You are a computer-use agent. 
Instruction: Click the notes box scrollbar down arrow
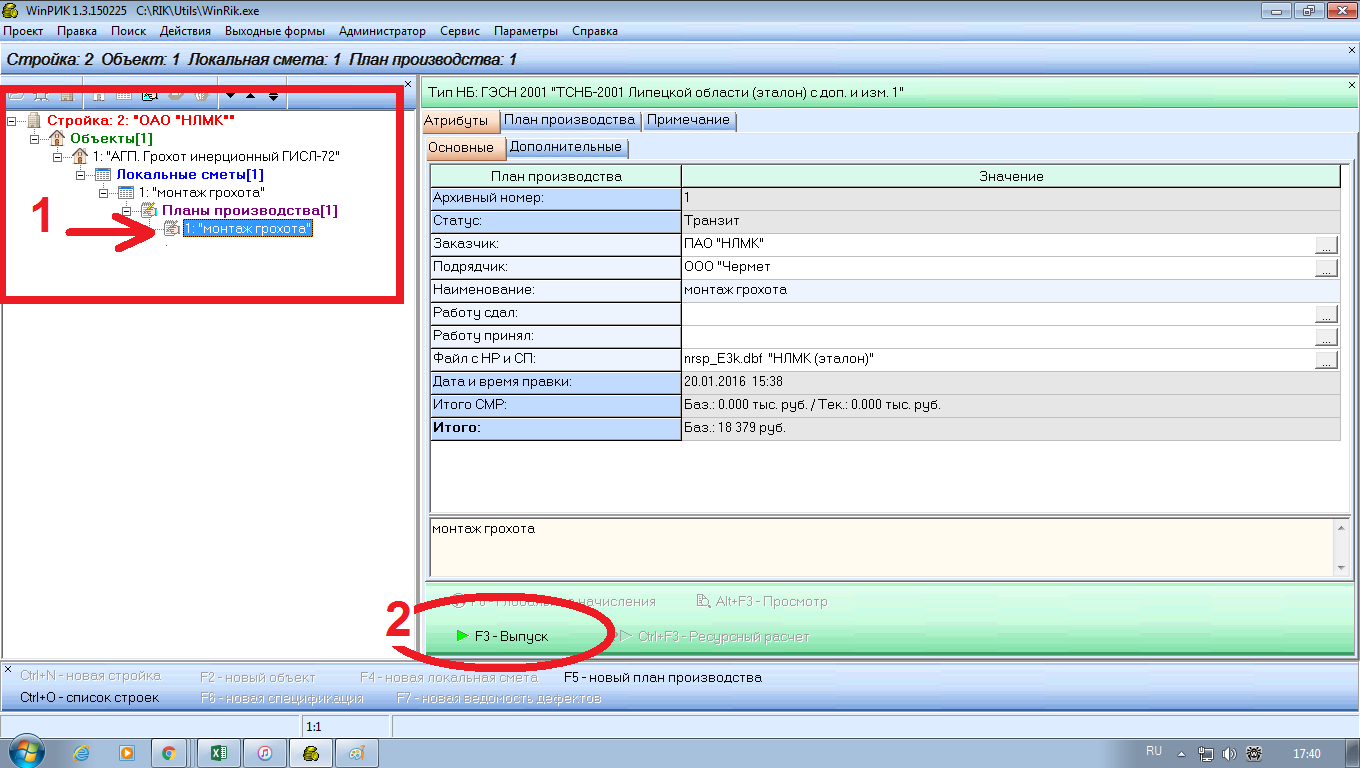click(1342, 568)
